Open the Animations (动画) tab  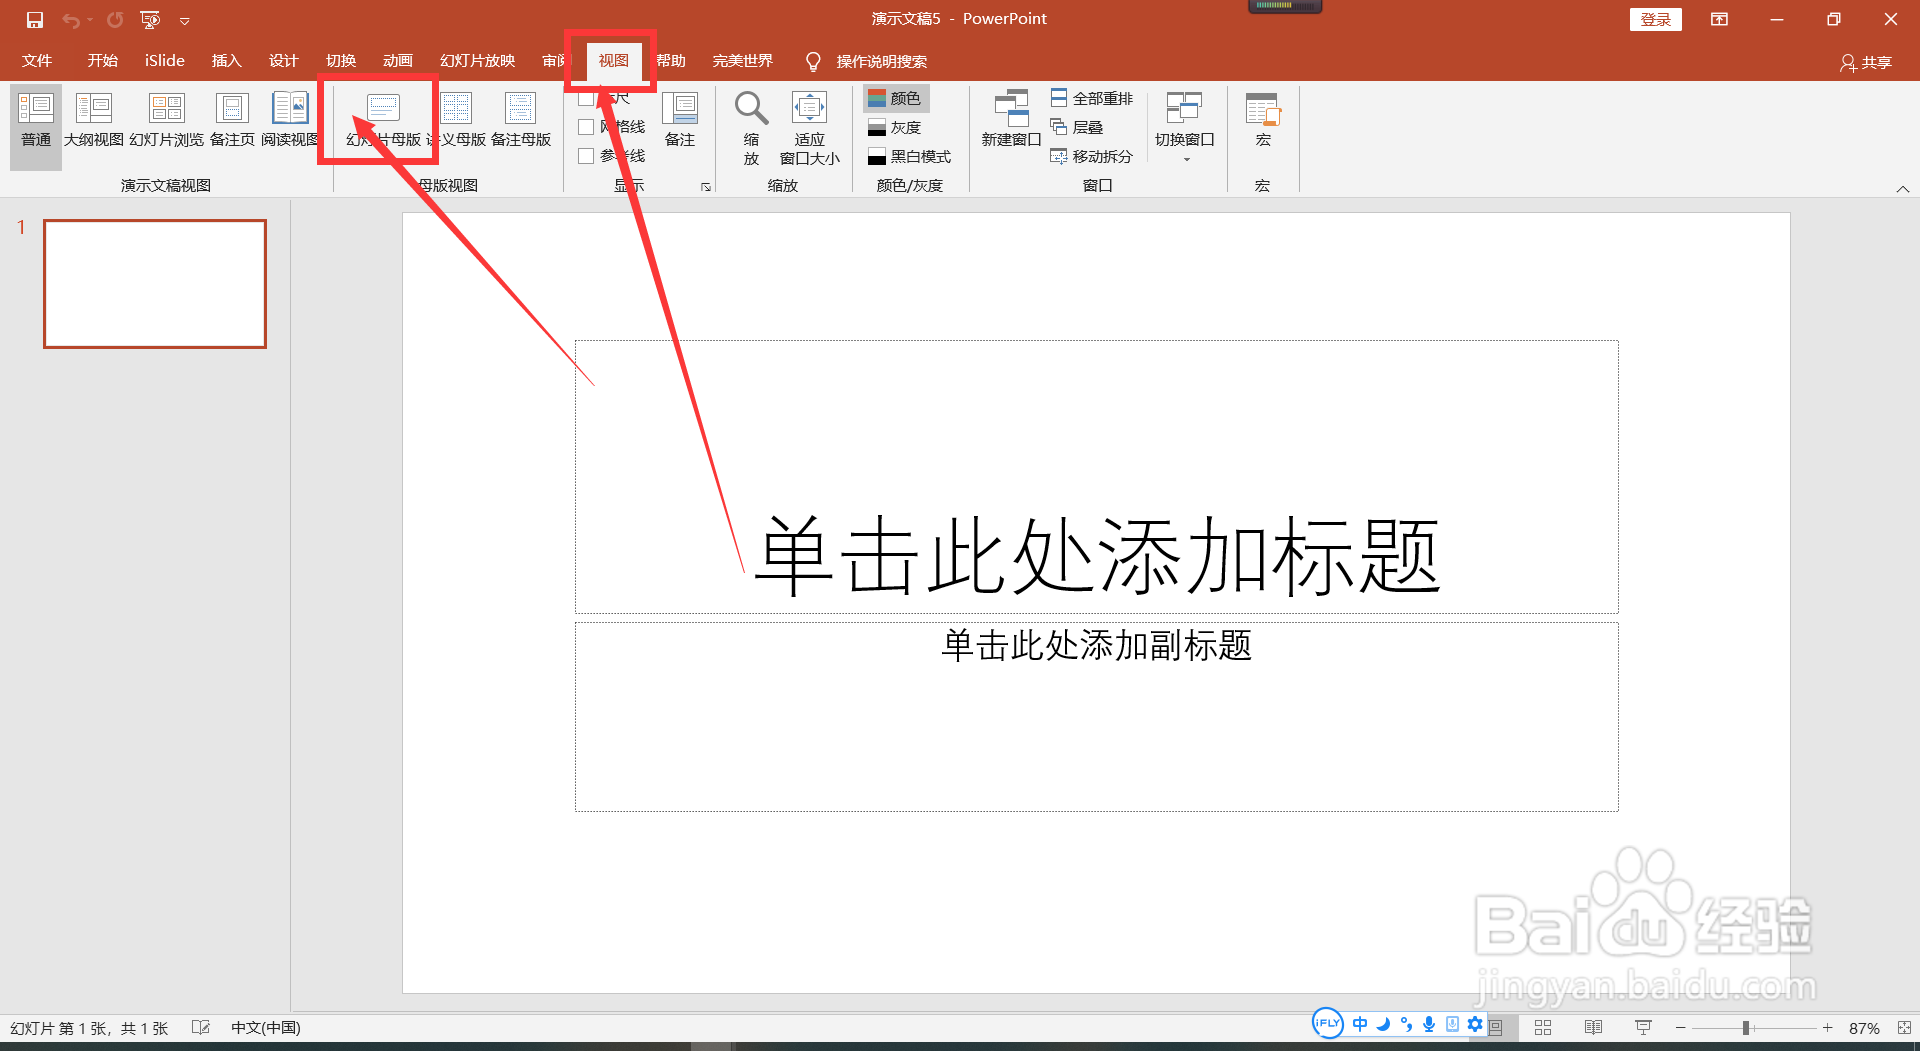[x=398, y=61]
